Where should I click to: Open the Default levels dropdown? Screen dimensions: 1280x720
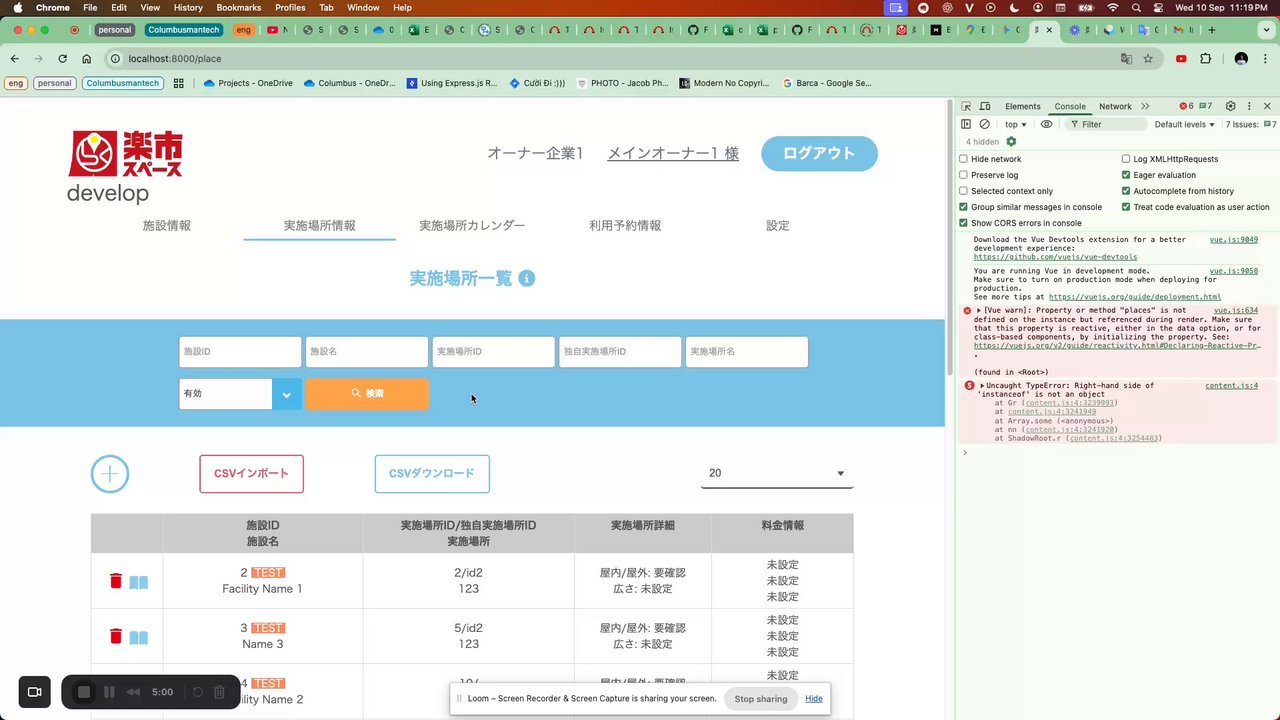(1185, 124)
